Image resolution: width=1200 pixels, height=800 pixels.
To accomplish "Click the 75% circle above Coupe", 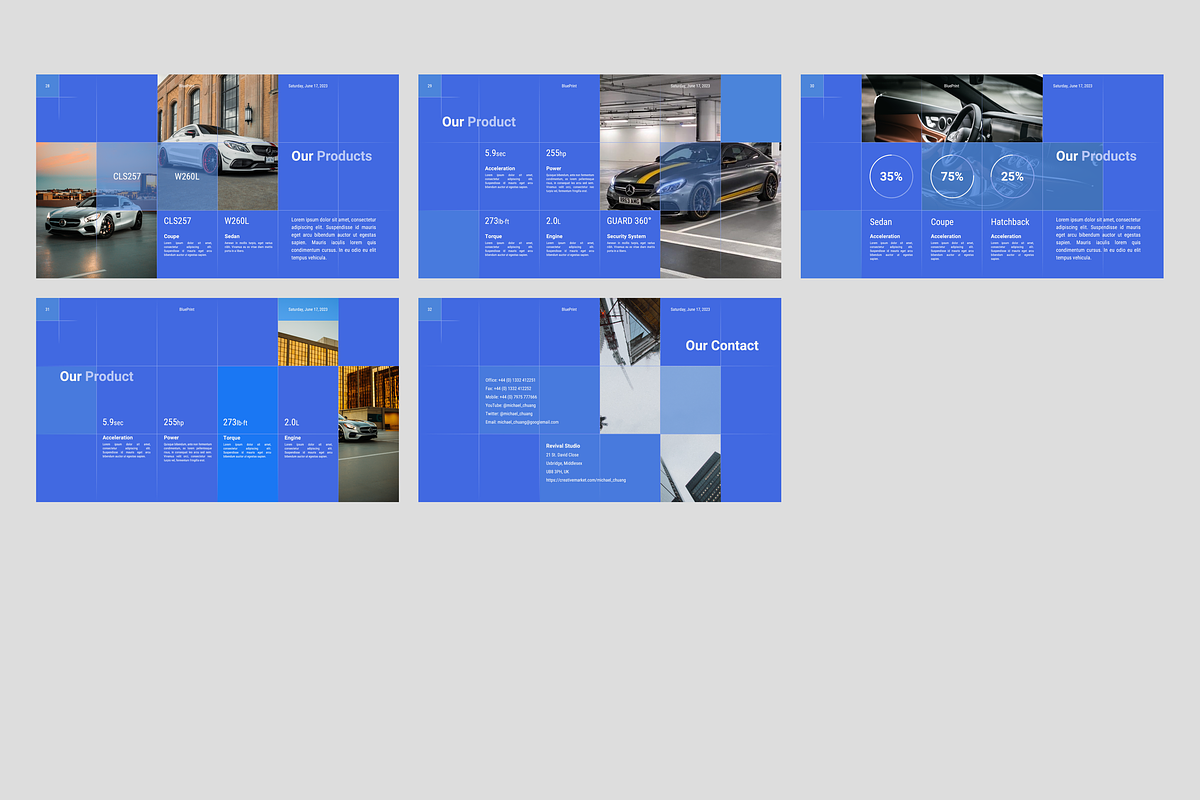I will coord(952,176).
